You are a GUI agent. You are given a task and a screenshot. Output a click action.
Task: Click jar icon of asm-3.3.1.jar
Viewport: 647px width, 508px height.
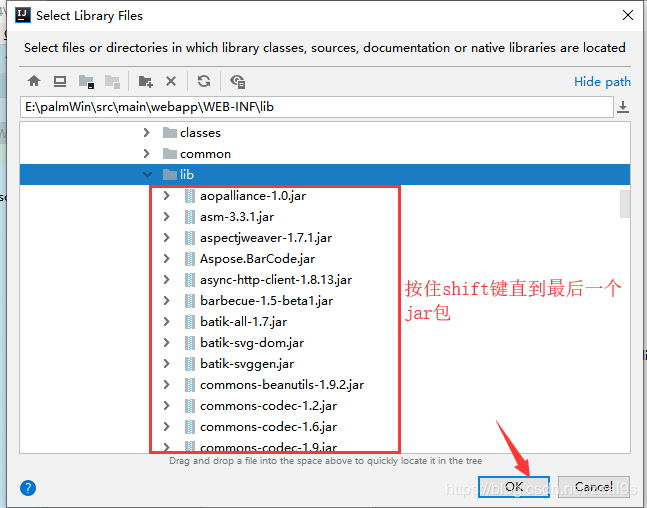[x=189, y=217]
